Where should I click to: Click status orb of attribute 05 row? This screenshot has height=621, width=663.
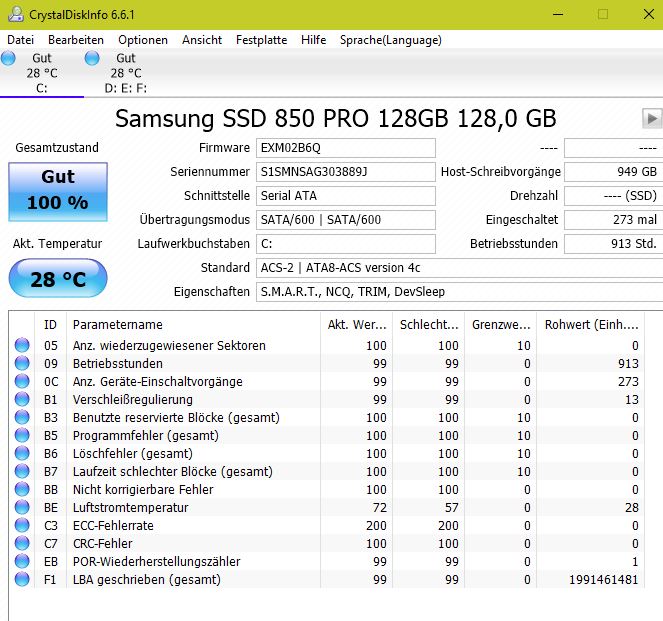[22, 345]
